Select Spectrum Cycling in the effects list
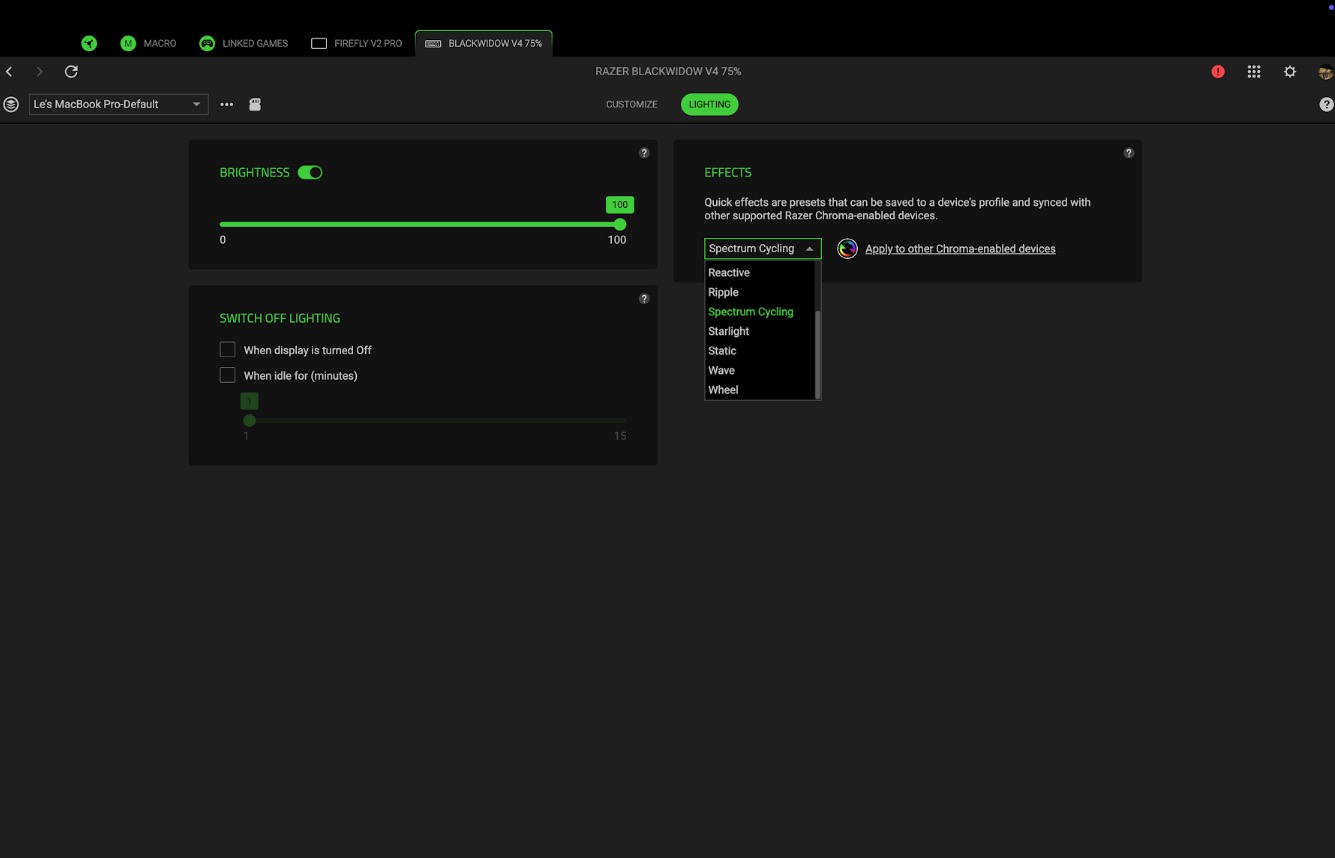This screenshot has height=858, width=1335. 760,312
